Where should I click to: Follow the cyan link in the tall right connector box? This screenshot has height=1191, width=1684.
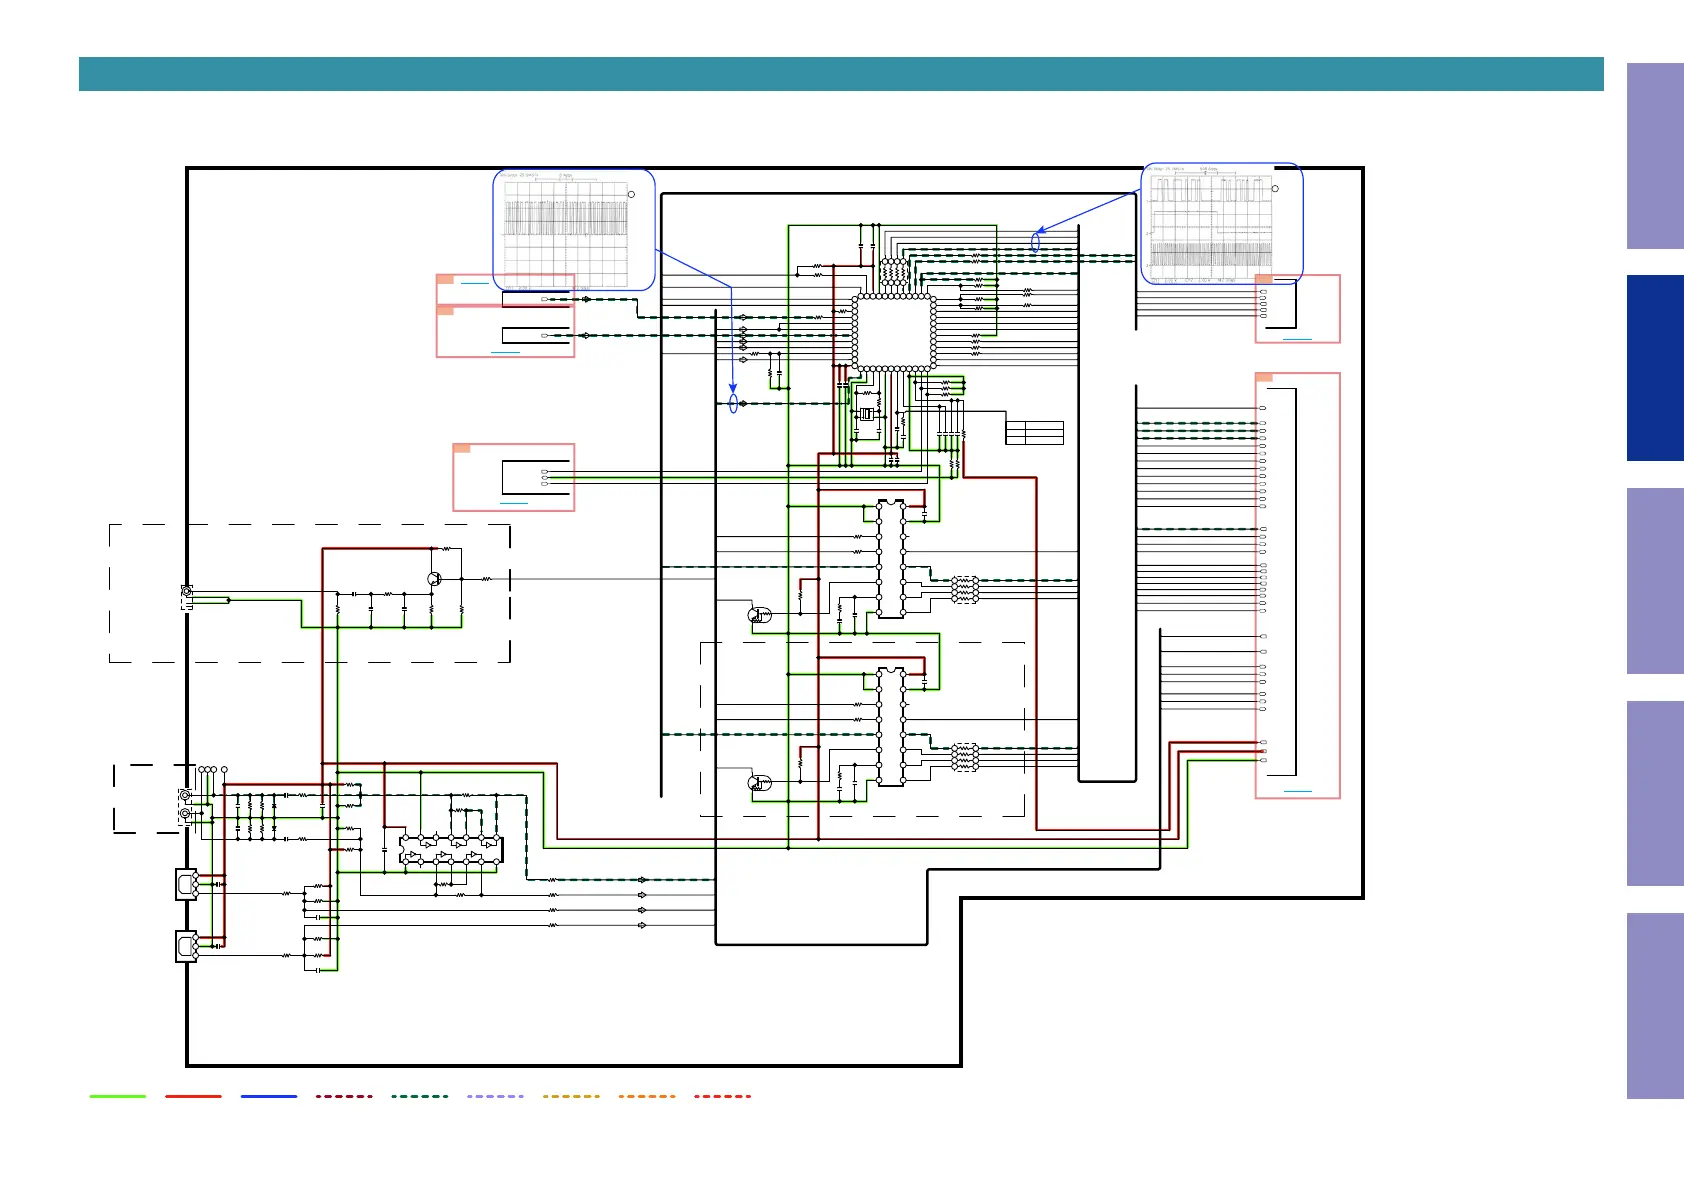(x=1297, y=791)
